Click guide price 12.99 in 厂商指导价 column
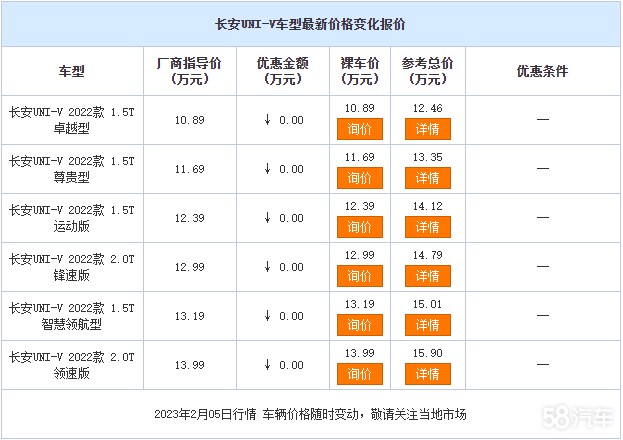The image size is (623, 440). (190, 267)
